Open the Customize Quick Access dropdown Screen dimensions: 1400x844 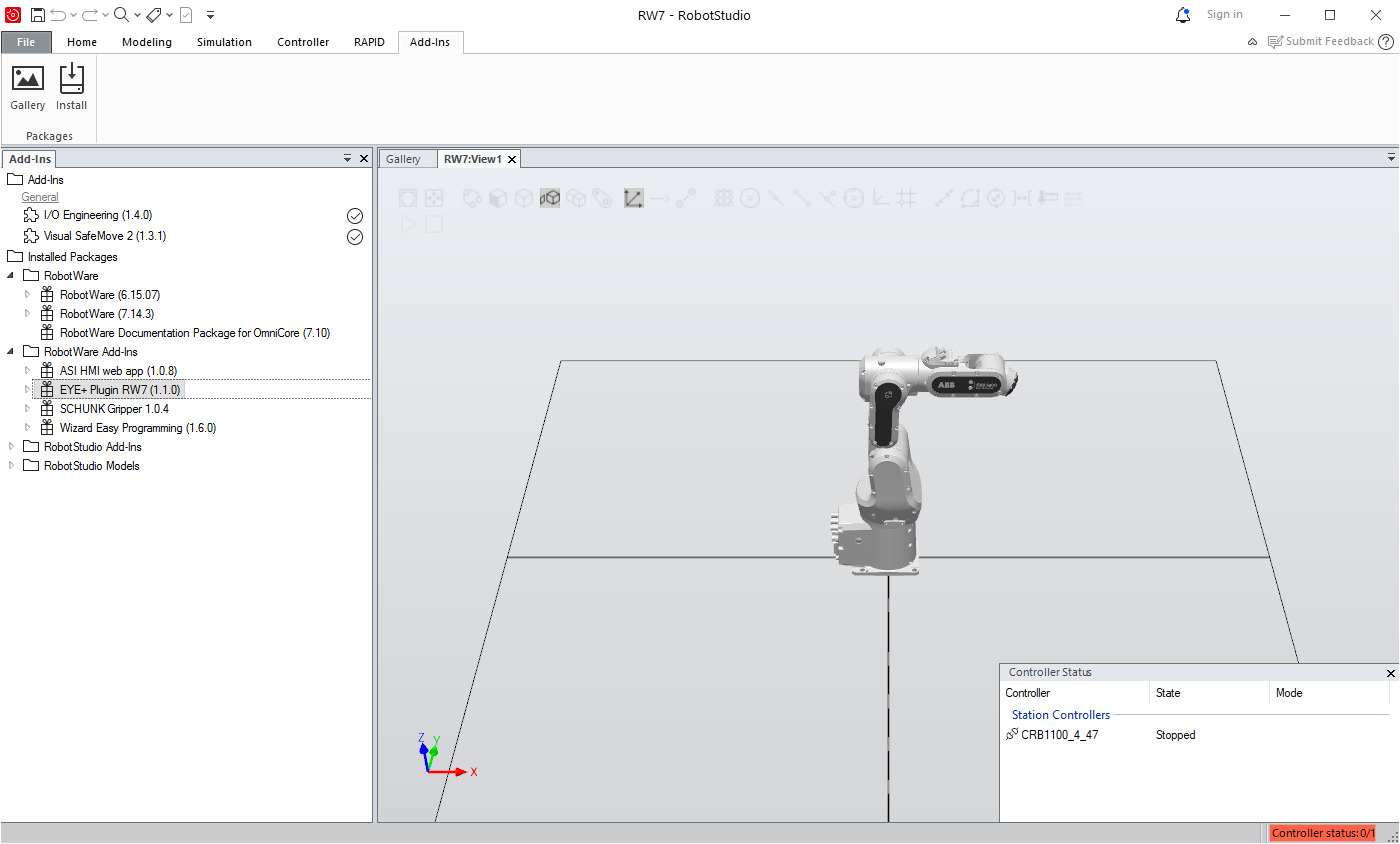click(210, 15)
